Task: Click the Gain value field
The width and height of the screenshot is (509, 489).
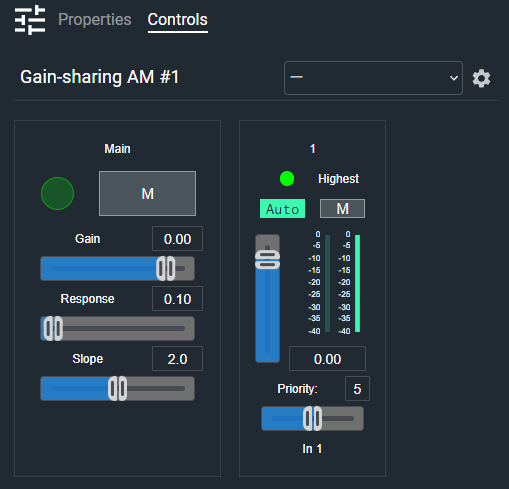Action: (177, 239)
